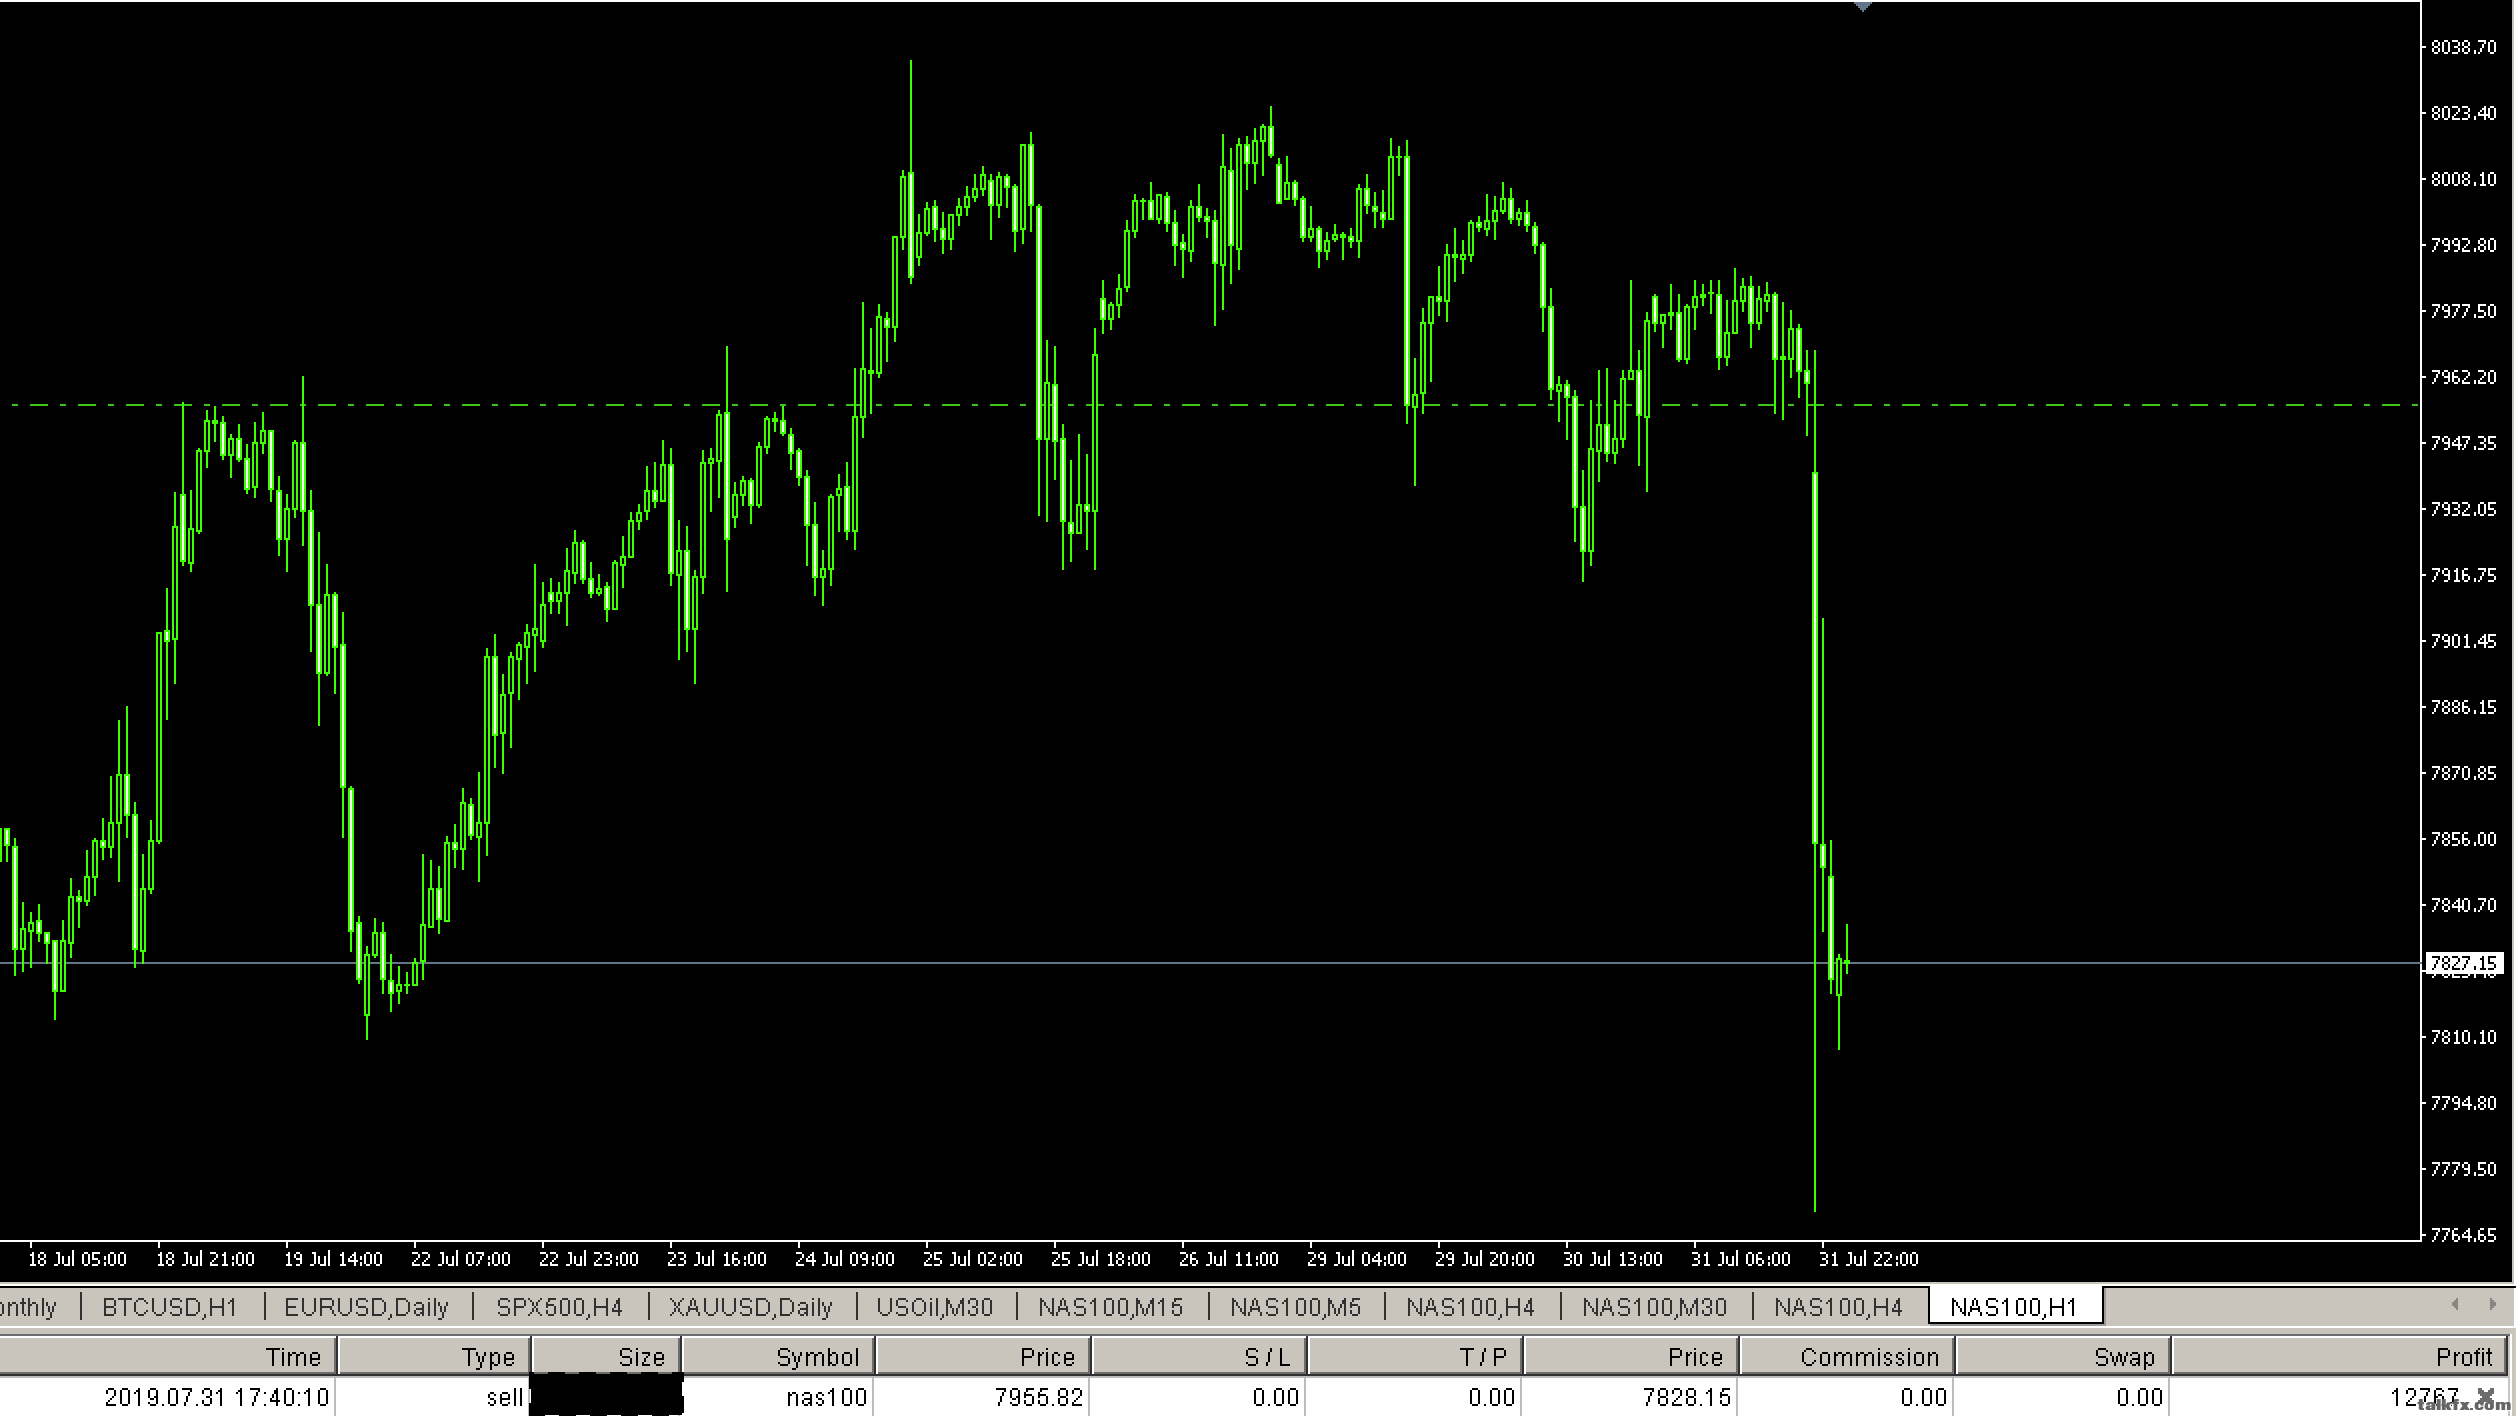2516x1416 pixels.
Task: Select the NAS100,M15 chart tab
Action: pos(1110,1307)
